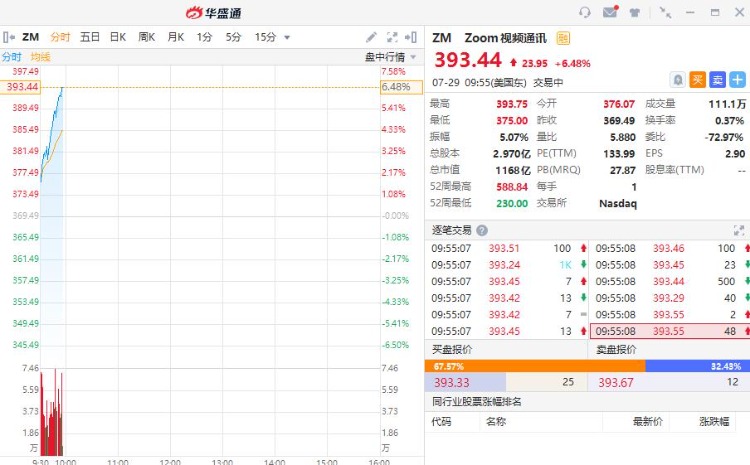Click the blue sell button
Screen dimensions: 750x465
click(717, 79)
